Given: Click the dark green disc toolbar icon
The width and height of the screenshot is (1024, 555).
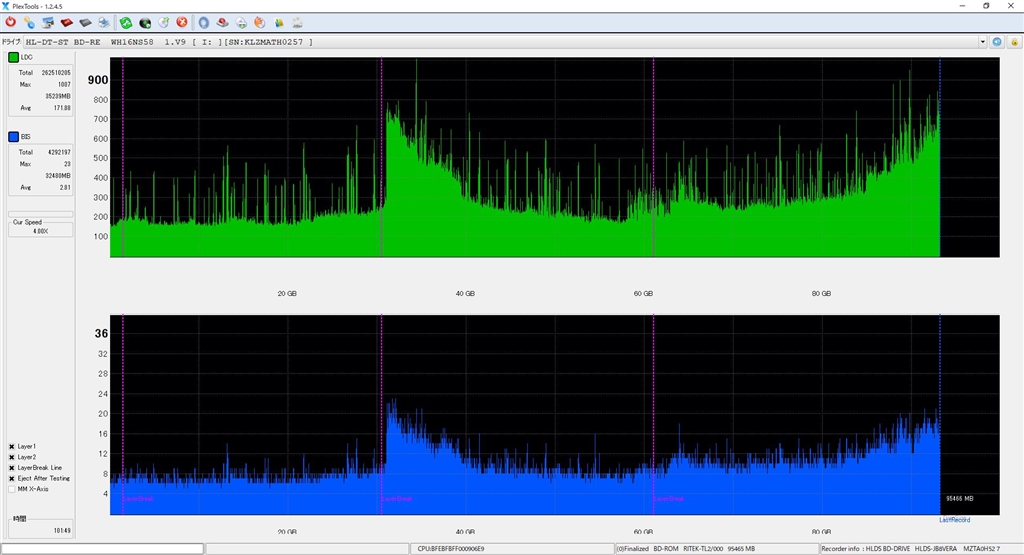Looking at the screenshot, I should click(x=145, y=22).
